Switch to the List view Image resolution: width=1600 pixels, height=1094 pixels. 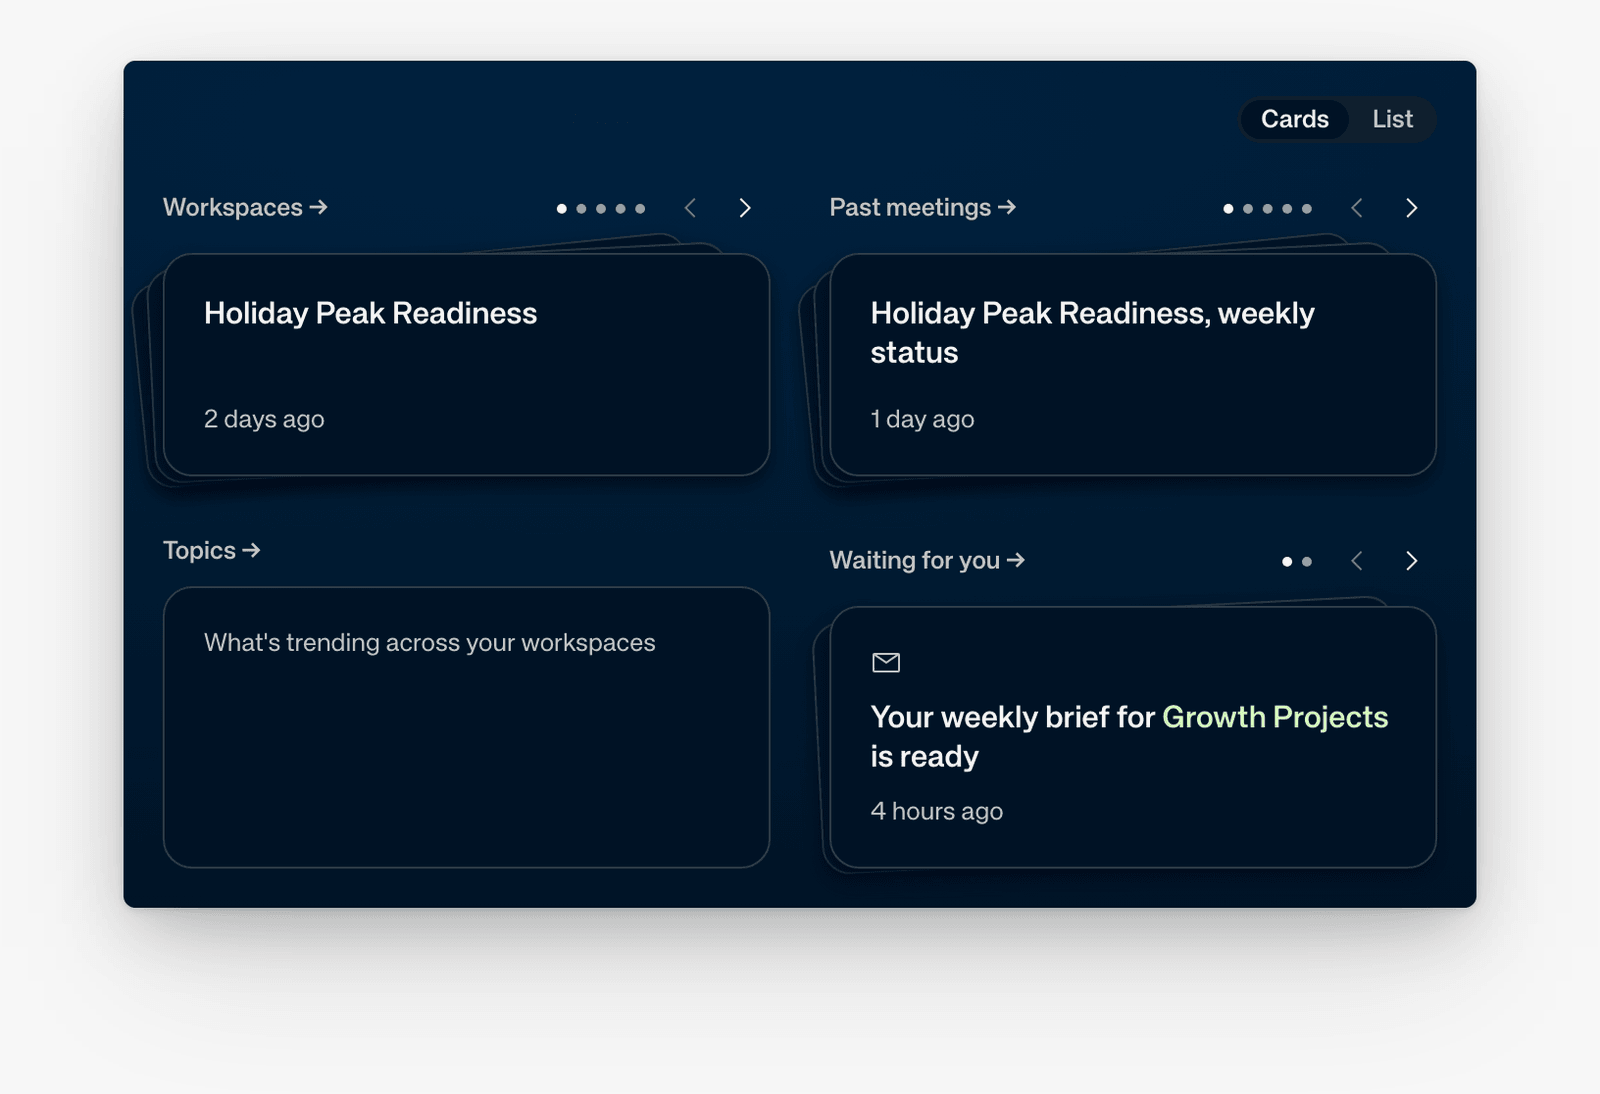1392,119
